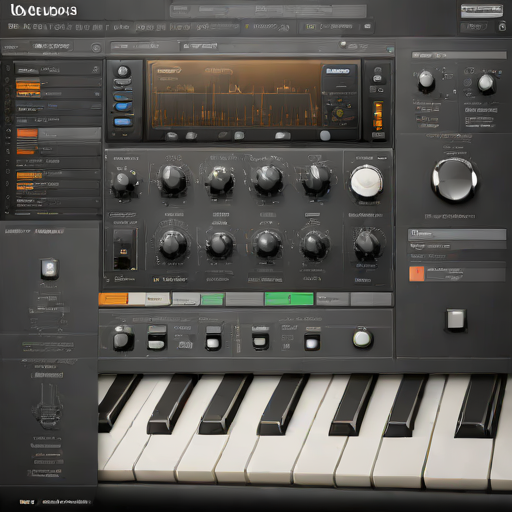Click the fifth dark knob before the white knob
Screen dimensions: 512x512
point(317,179)
